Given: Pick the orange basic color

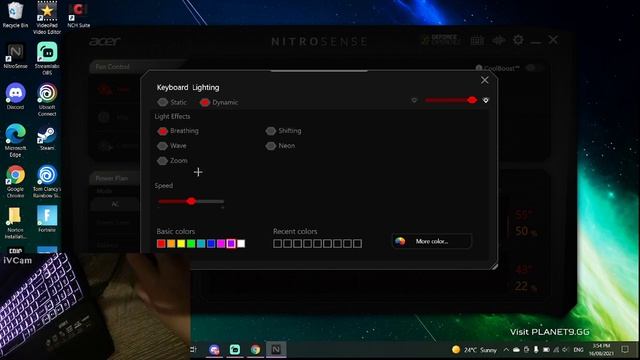Looking at the screenshot, I should click(171, 244).
